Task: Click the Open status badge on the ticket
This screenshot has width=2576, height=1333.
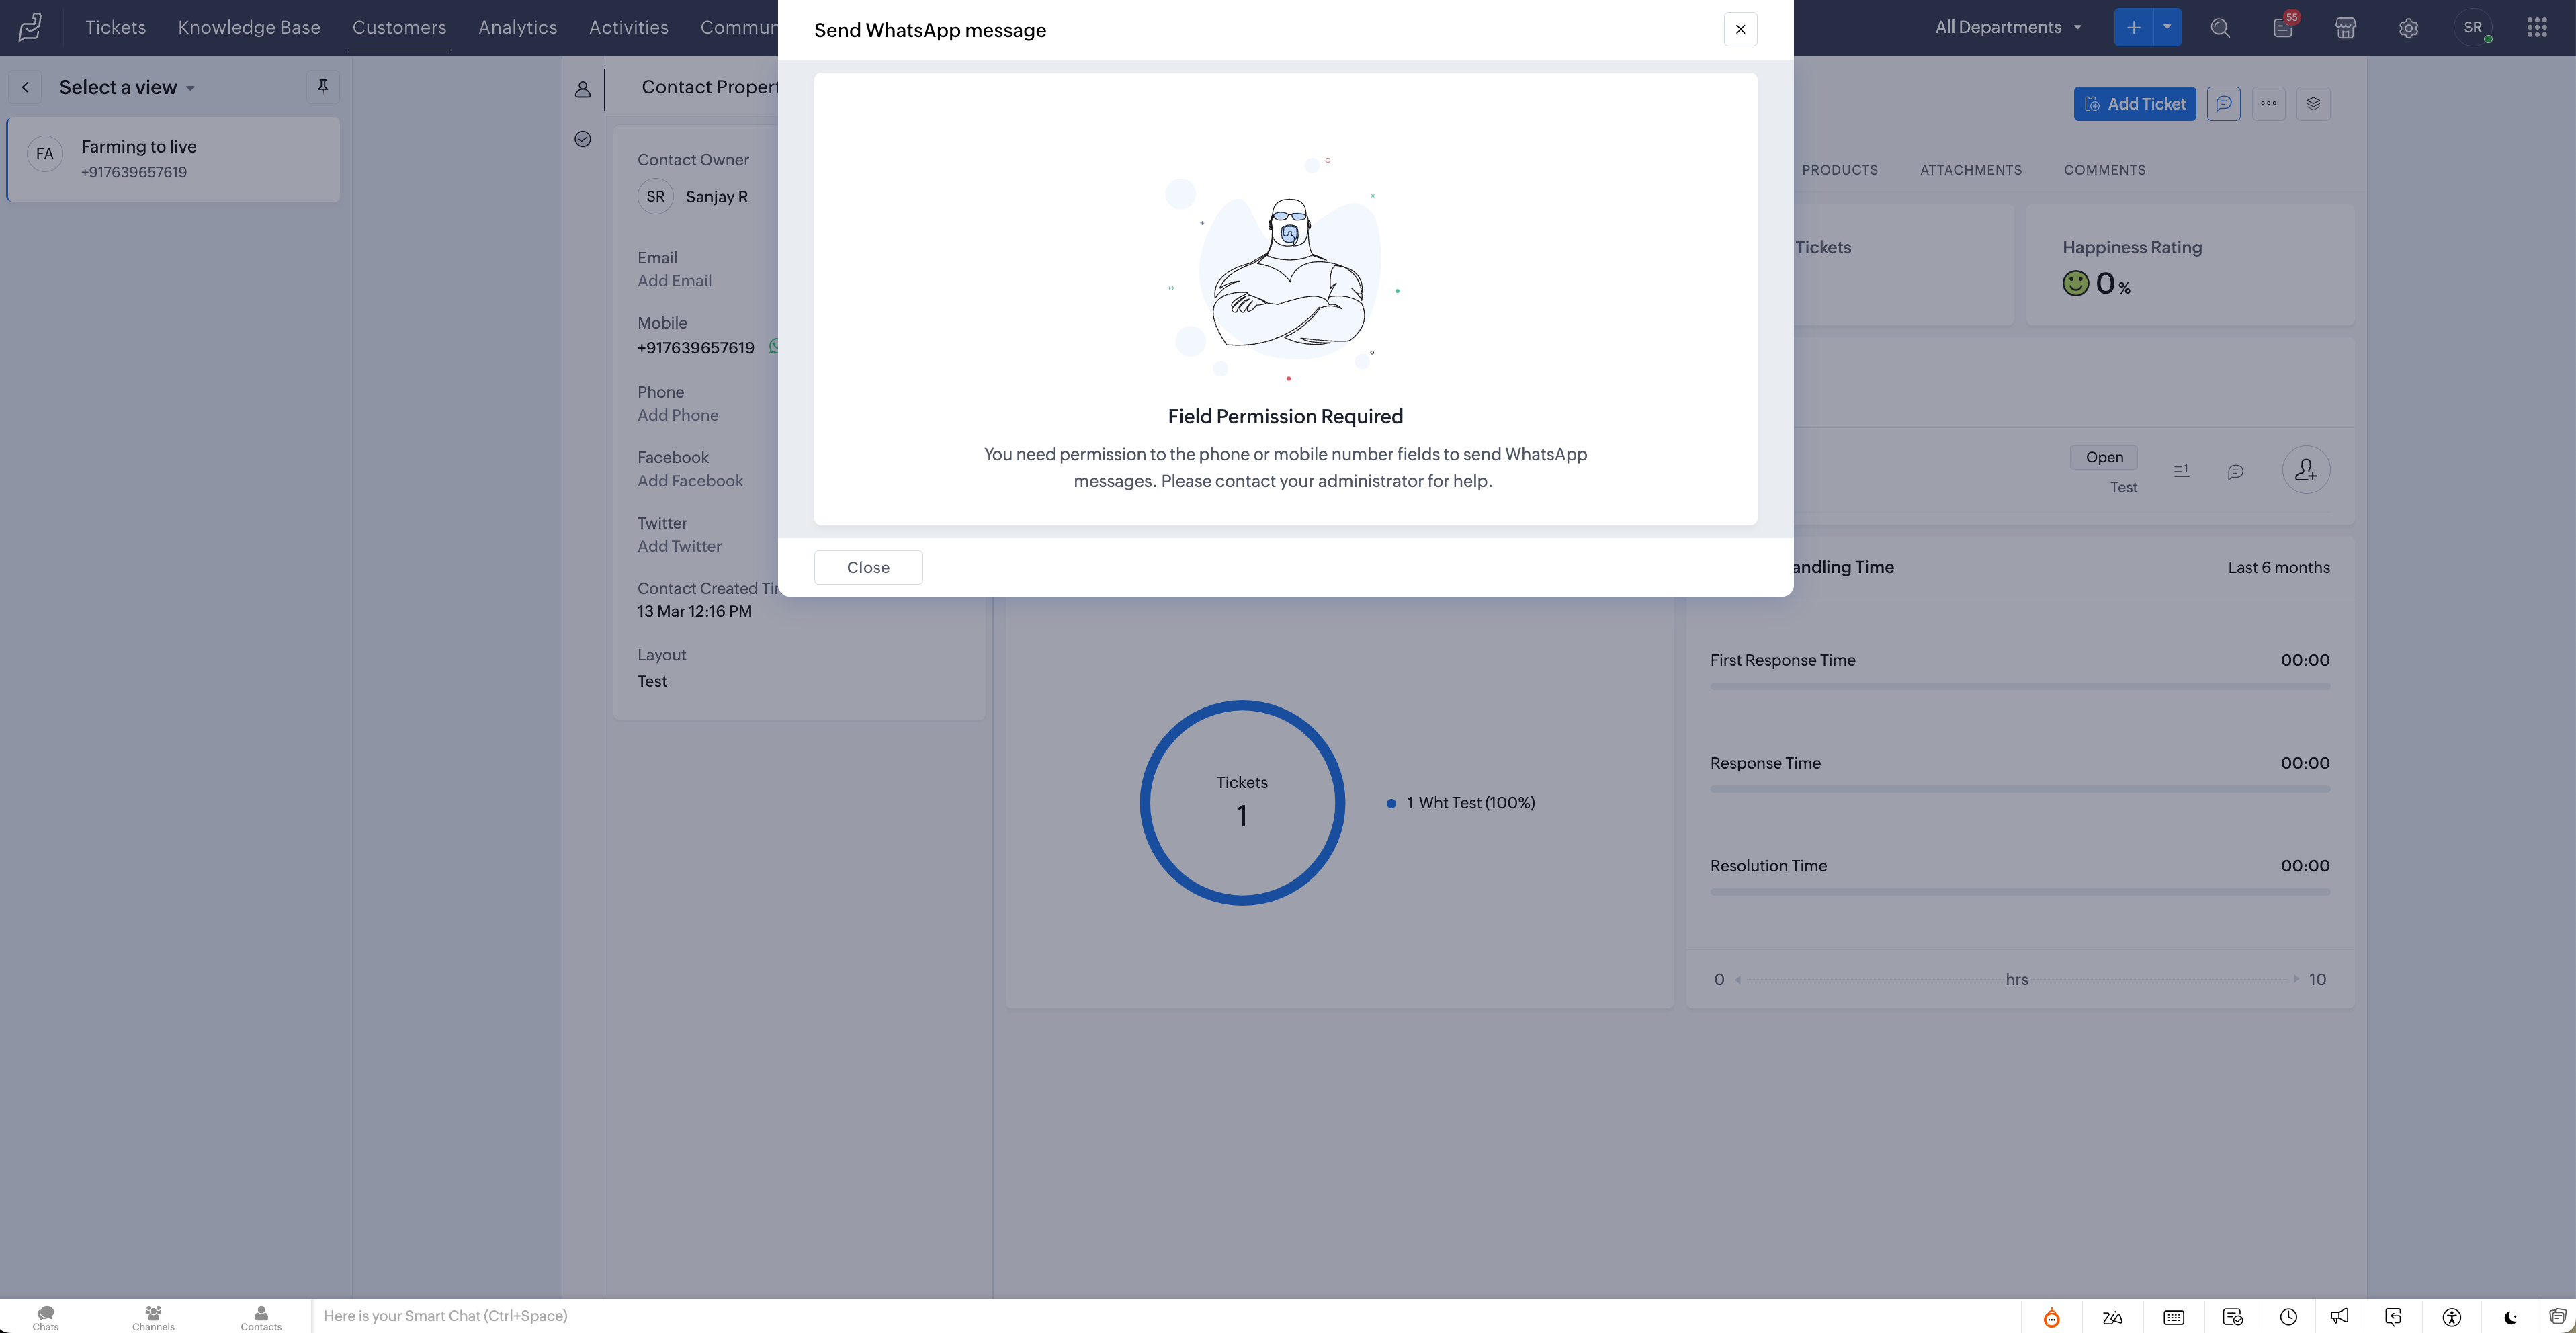Action: (2104, 457)
